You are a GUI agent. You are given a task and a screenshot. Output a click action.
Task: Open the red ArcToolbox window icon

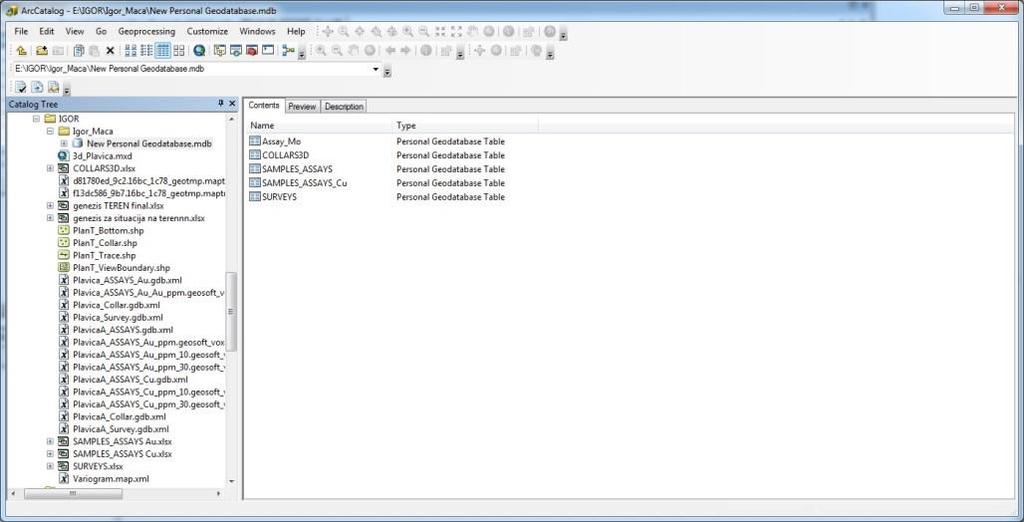[252, 50]
